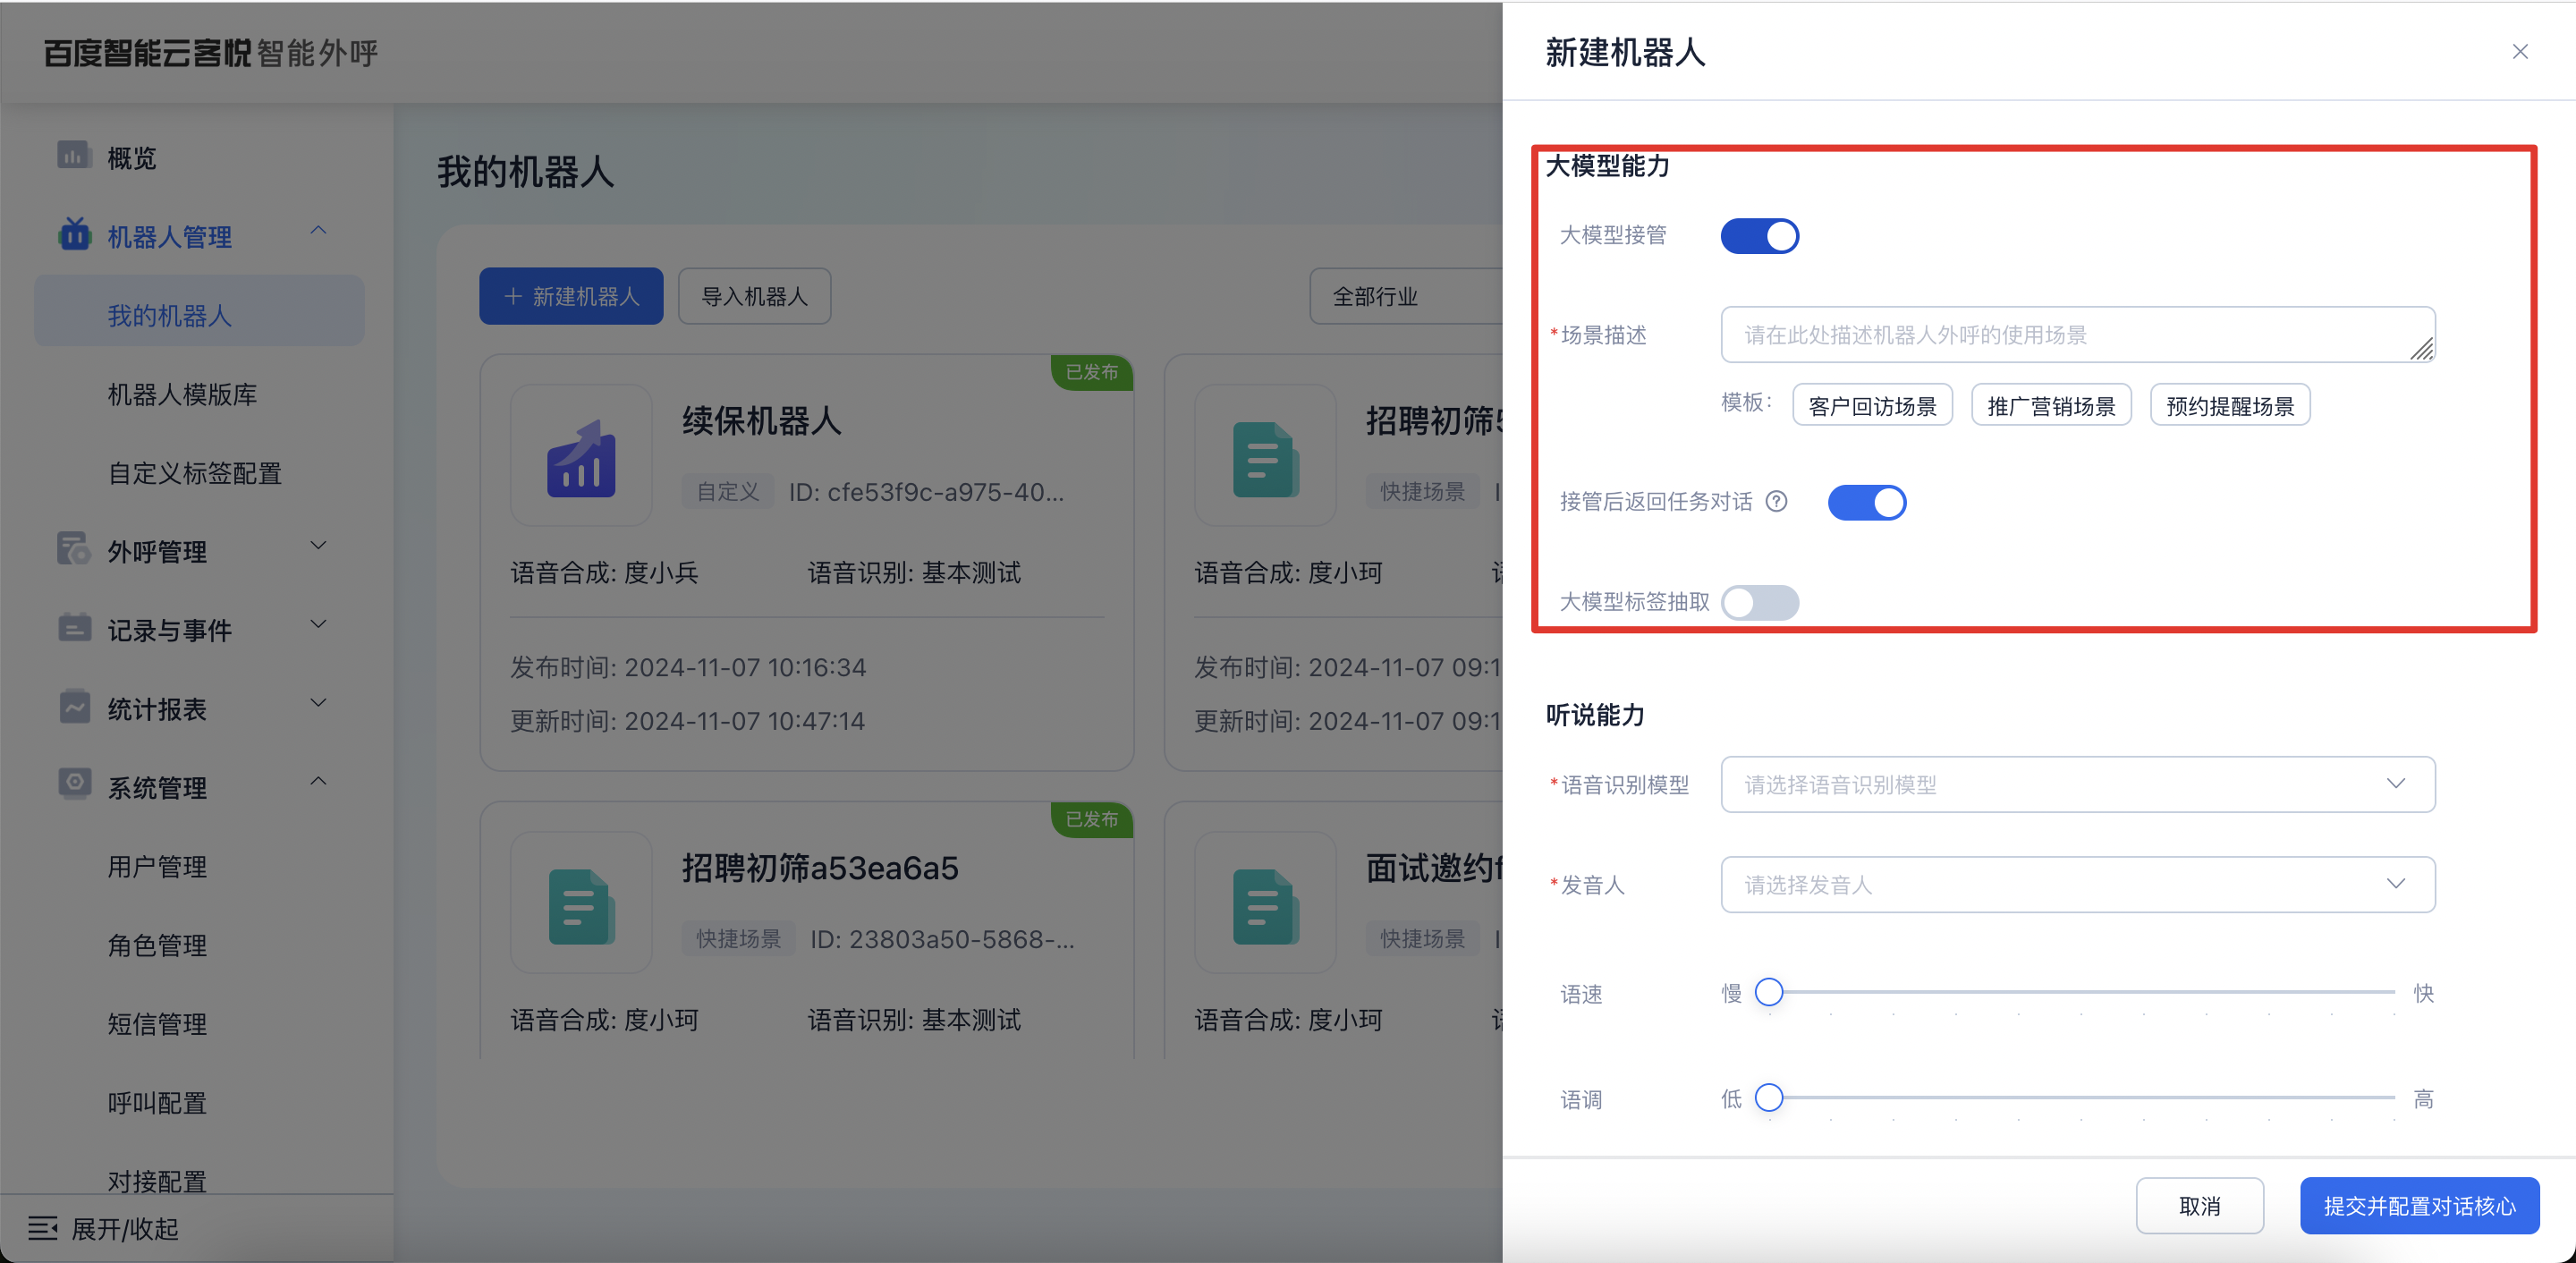Collapse the 系统管理 menu chevron
Image resolution: width=2576 pixels, height=1263 pixels.
318,782
